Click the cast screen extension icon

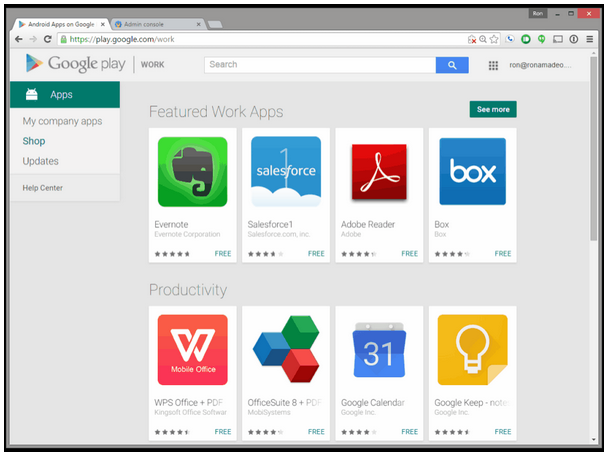558,39
